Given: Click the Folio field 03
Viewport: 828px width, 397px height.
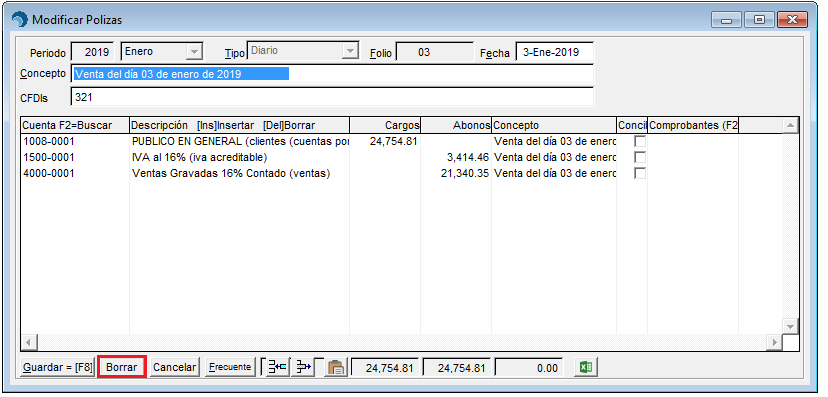Looking at the screenshot, I should click(x=435, y=52).
